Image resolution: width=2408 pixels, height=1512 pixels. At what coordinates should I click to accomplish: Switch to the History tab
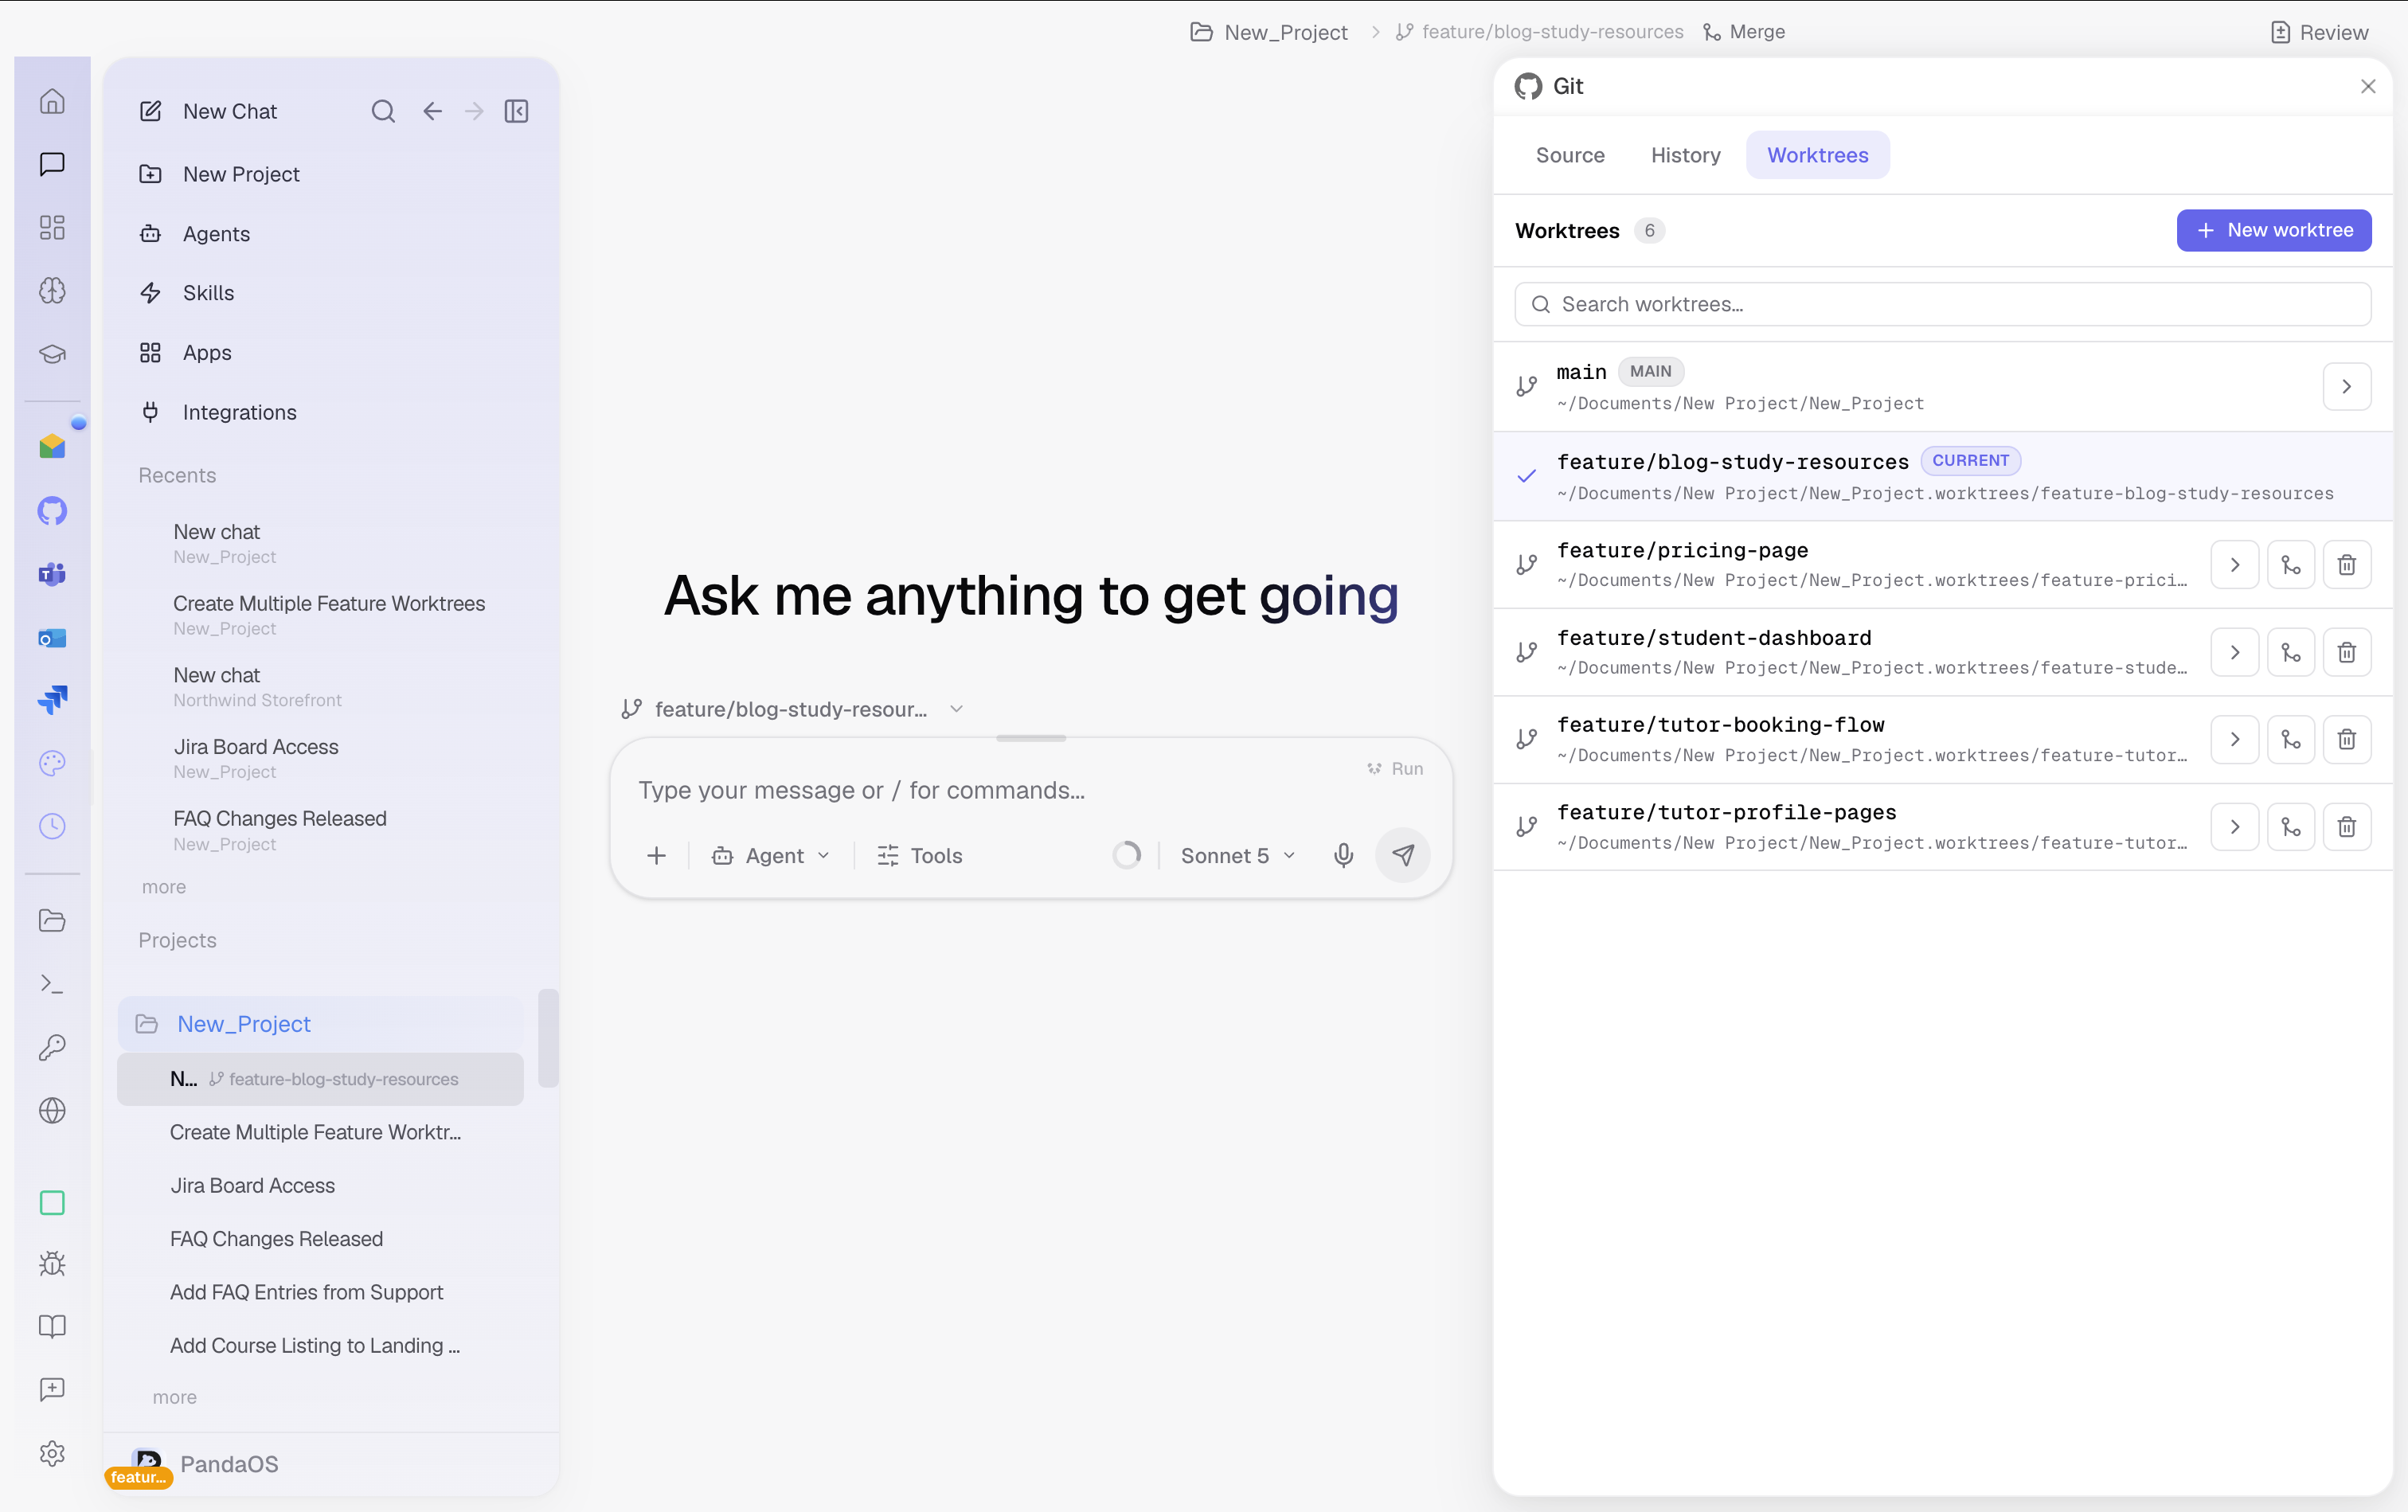(1685, 155)
